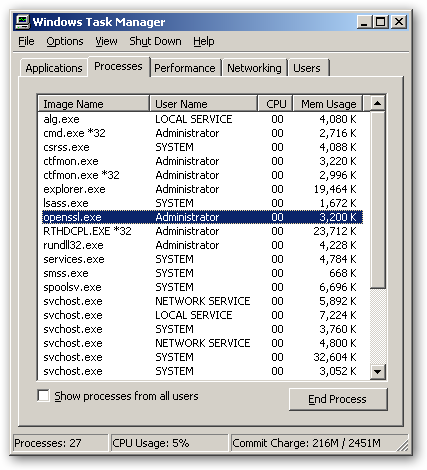Click the 668 K memory value
Viewport: 427px width, 470px height.
(343, 273)
